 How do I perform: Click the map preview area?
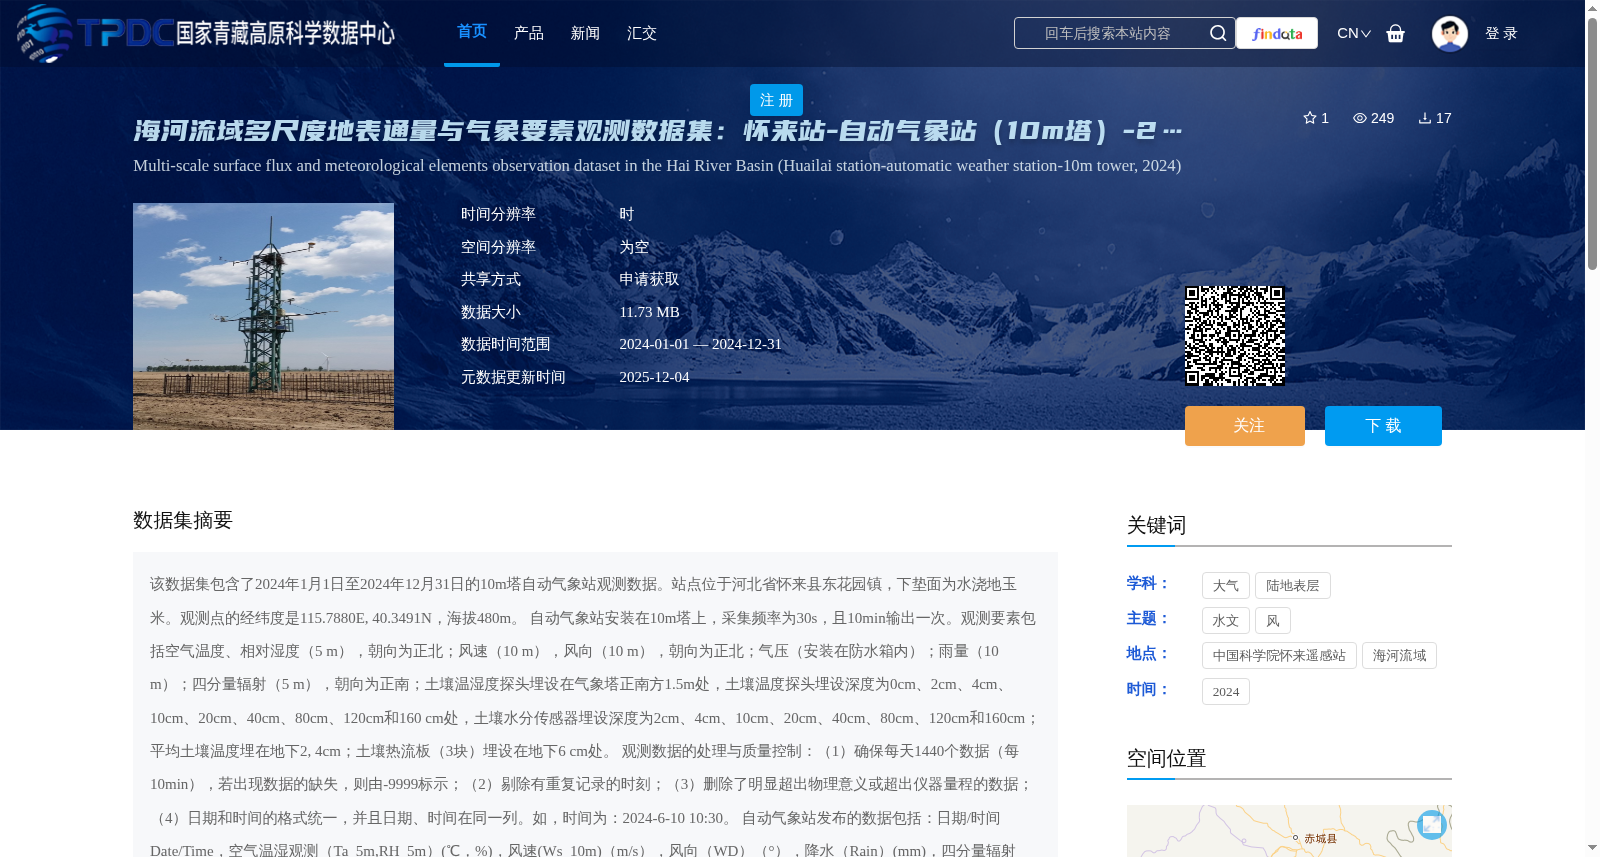[1289, 831]
